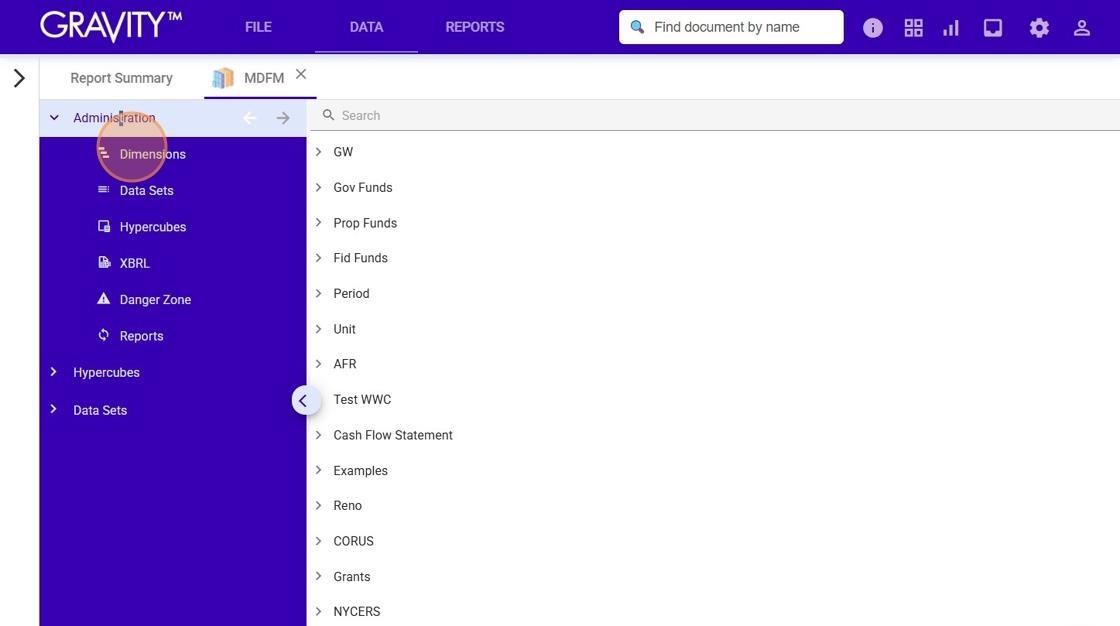Click the Reports refresh icon
This screenshot has height=626, width=1120.
(104, 334)
